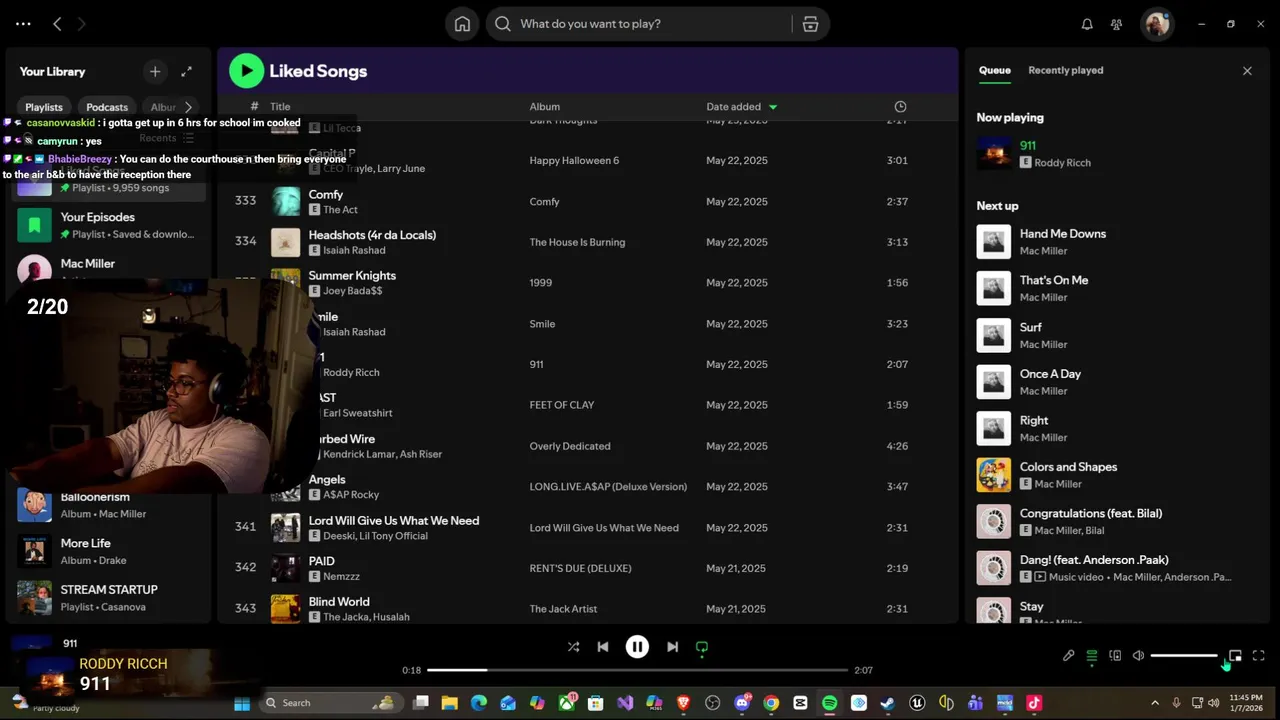Sort by Date added column

coord(741,106)
